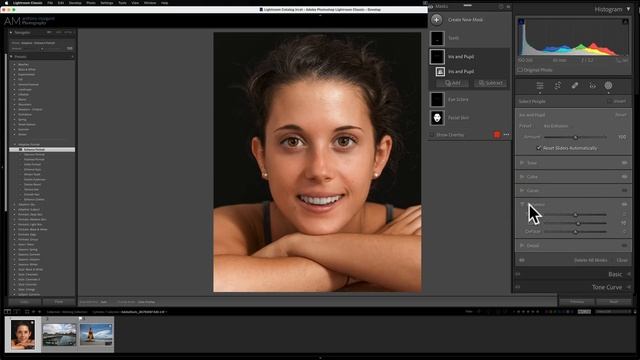Open the Edit sliders tool icon
640x360 pixels.
[x=540, y=85]
